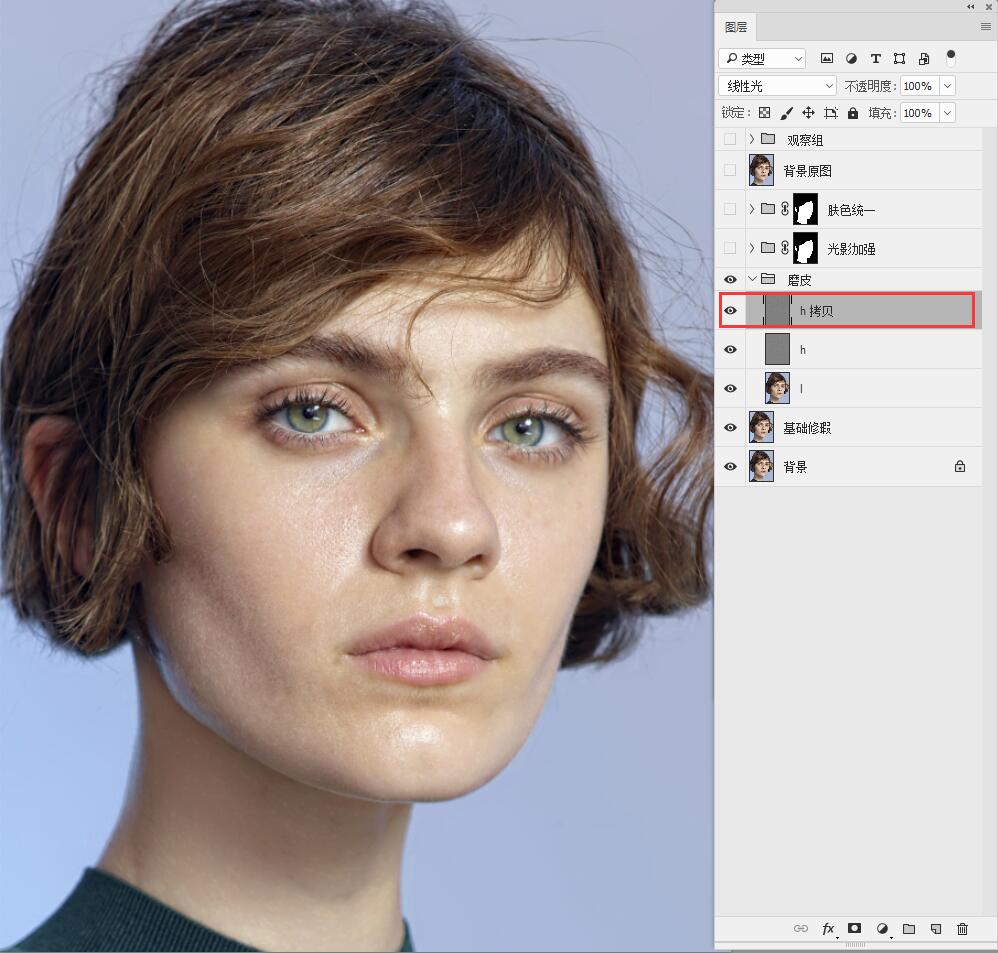Select the 观察组 group name
Image resolution: width=998 pixels, height=953 pixels.
click(805, 140)
